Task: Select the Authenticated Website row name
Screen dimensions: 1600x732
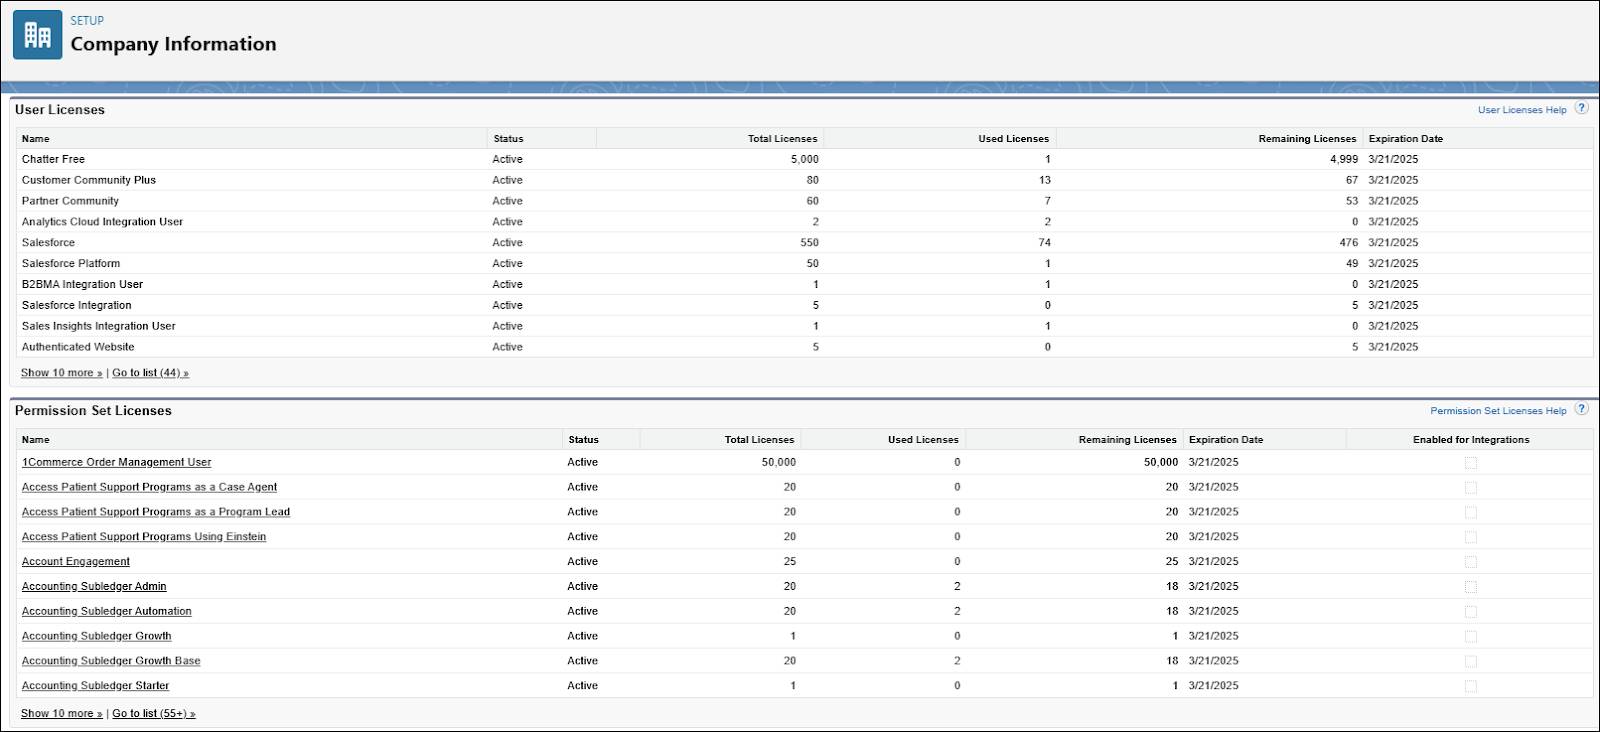Action: (x=78, y=348)
